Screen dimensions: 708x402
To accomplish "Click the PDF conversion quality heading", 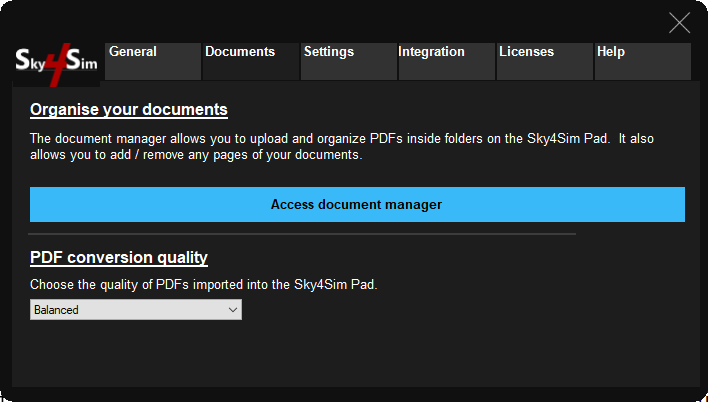I will coord(119,257).
